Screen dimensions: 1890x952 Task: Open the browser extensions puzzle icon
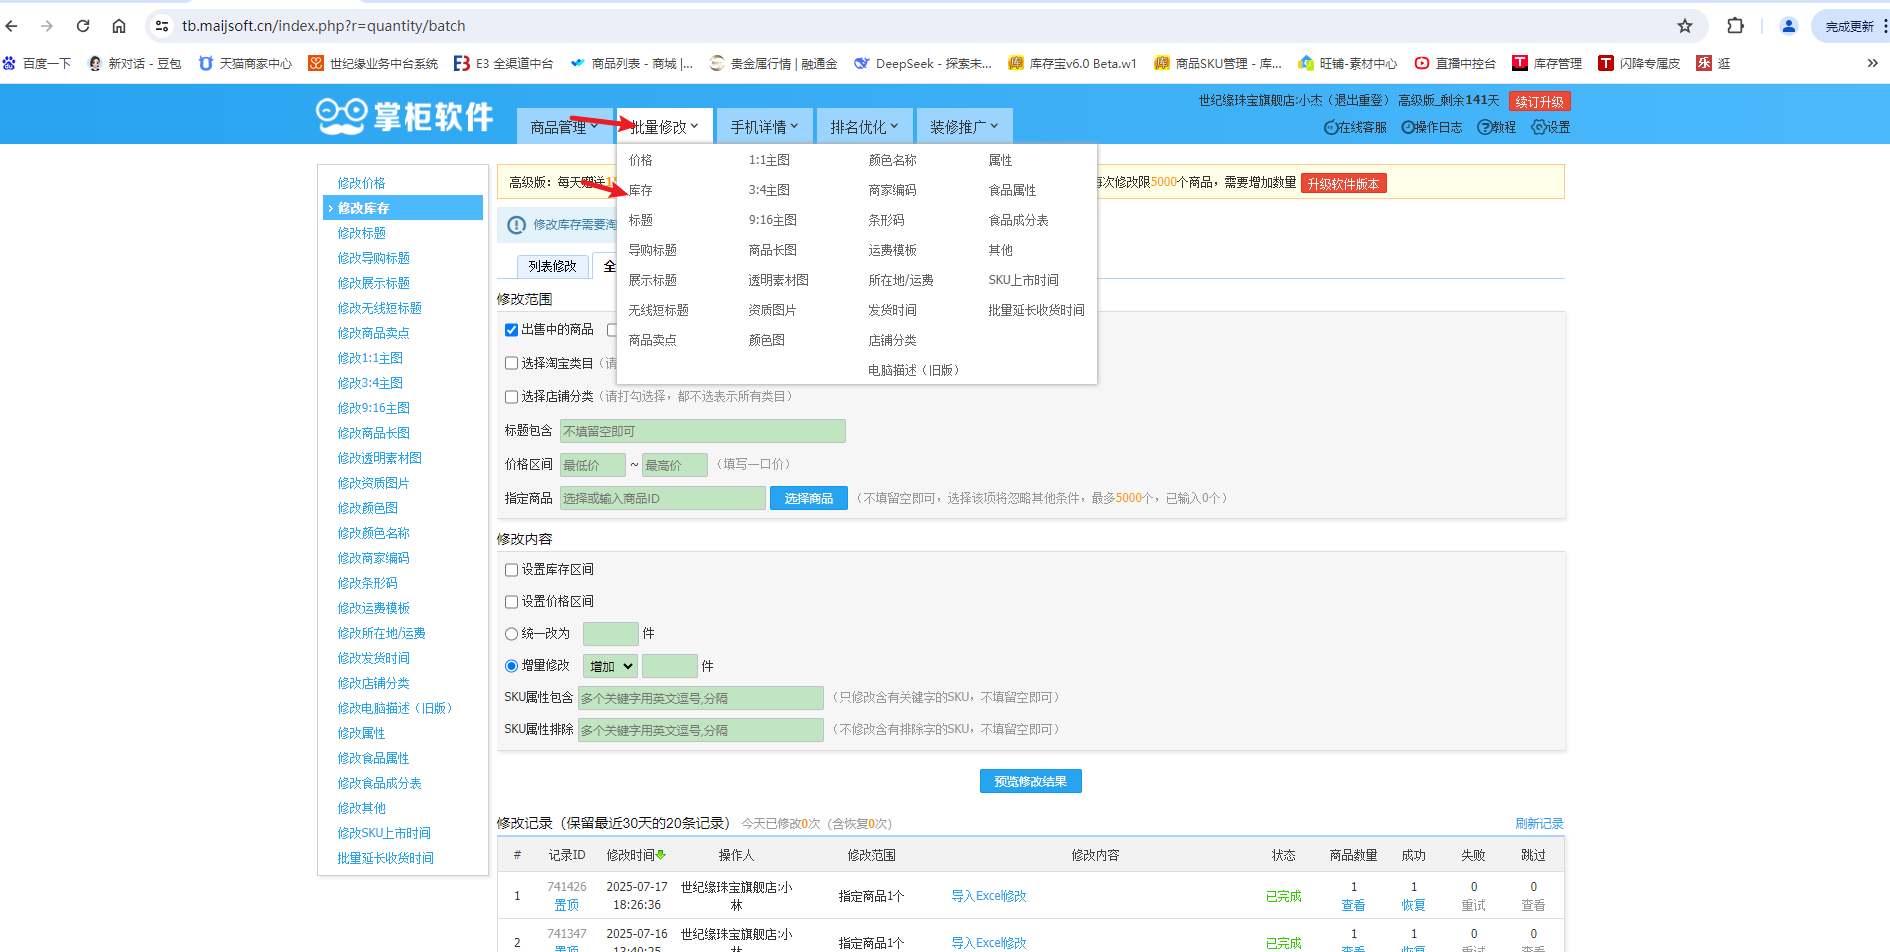pyautogui.click(x=1736, y=26)
